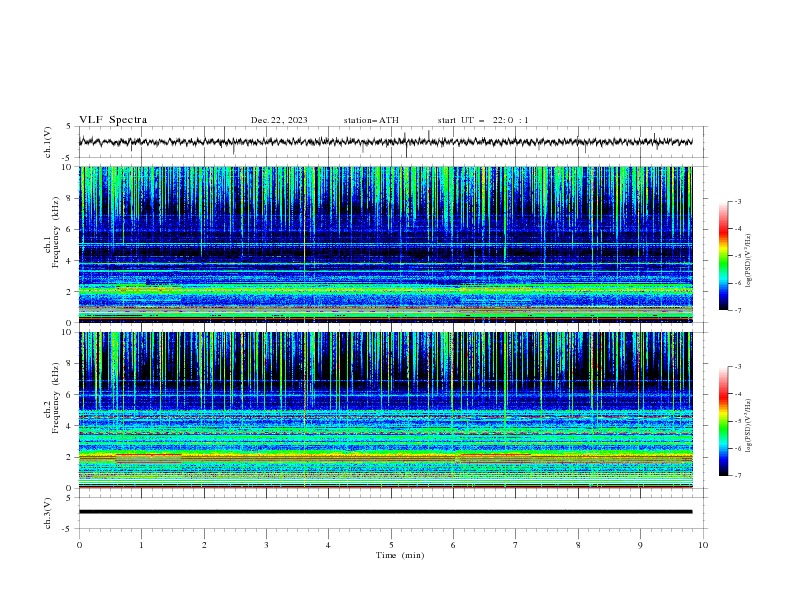Click time axis tick label "3"
This screenshot has width=792, height=612.
click(x=266, y=545)
